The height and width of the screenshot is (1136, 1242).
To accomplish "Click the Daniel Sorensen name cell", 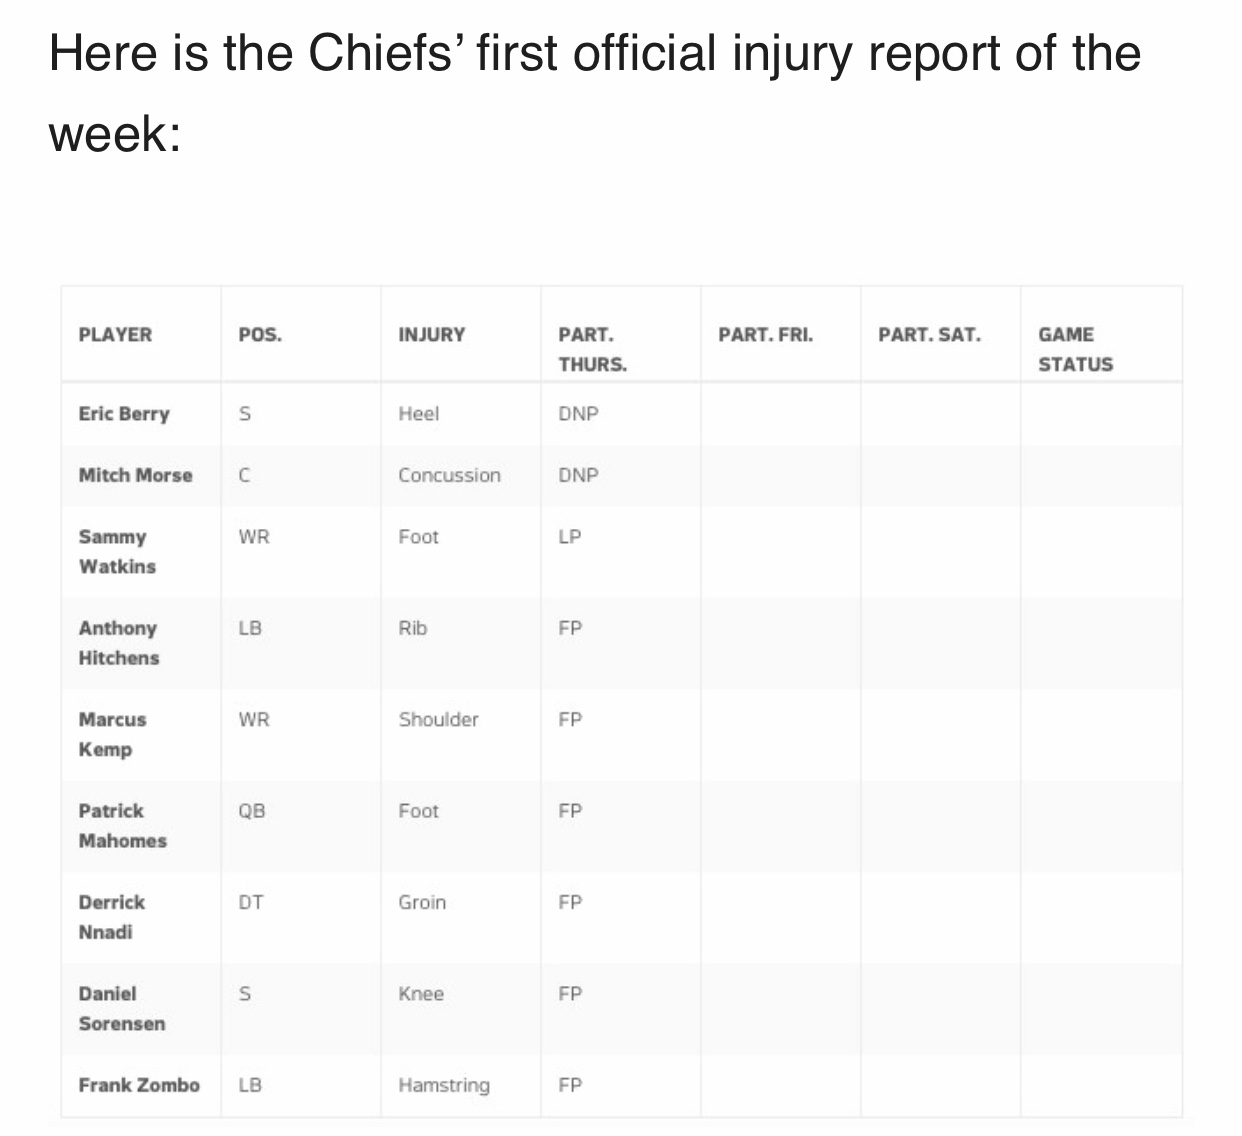I will pyautogui.click(x=121, y=1008).
